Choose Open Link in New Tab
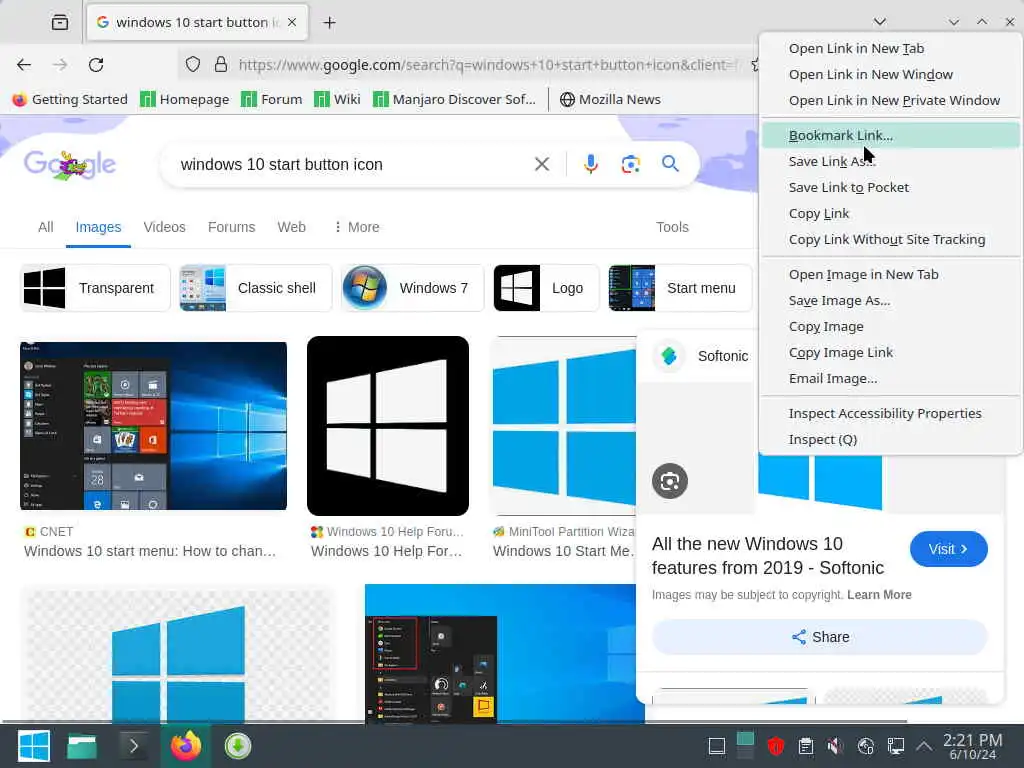This screenshot has height=768, width=1024. [x=890, y=48]
